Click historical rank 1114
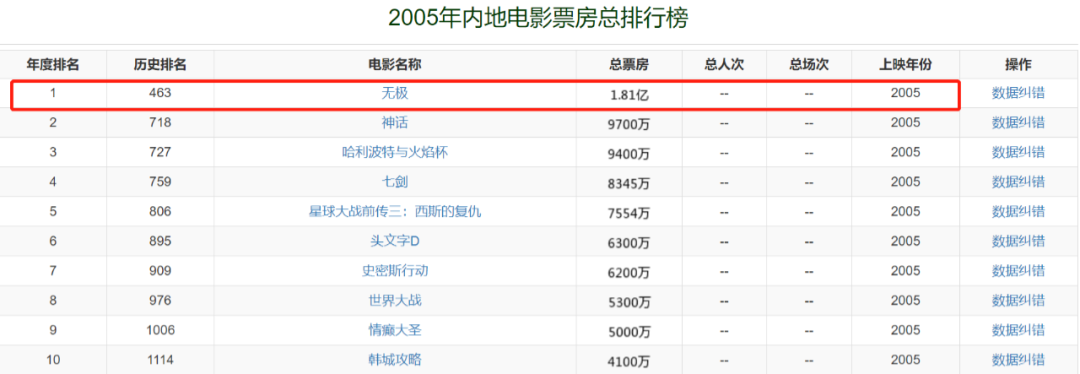The width and height of the screenshot is (1080, 374). coord(160,360)
